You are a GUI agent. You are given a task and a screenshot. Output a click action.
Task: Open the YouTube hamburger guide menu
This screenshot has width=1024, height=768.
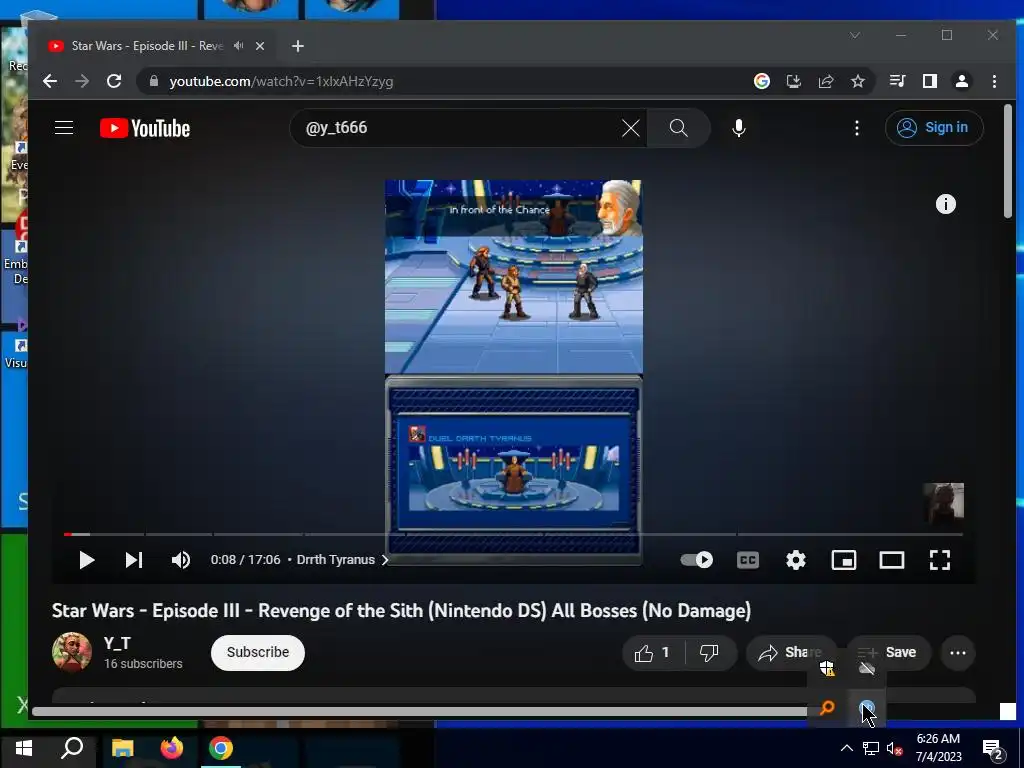coord(64,127)
